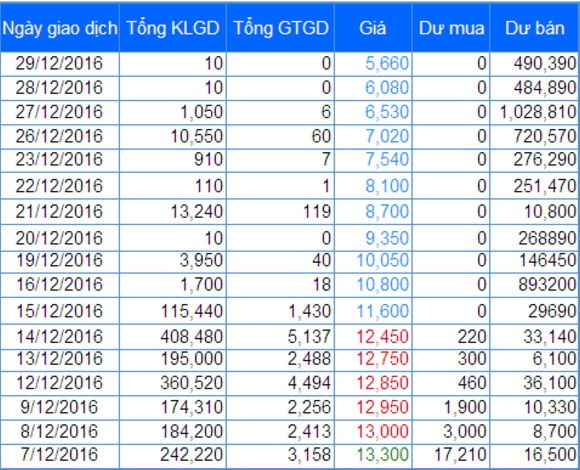Select the Dư bán column header
The width and height of the screenshot is (580, 470).
tap(535, 28)
